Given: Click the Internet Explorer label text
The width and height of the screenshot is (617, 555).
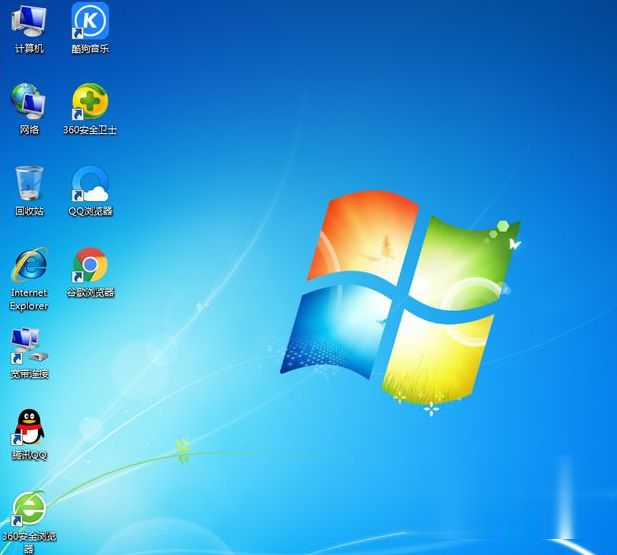Looking at the screenshot, I should click(29, 299).
